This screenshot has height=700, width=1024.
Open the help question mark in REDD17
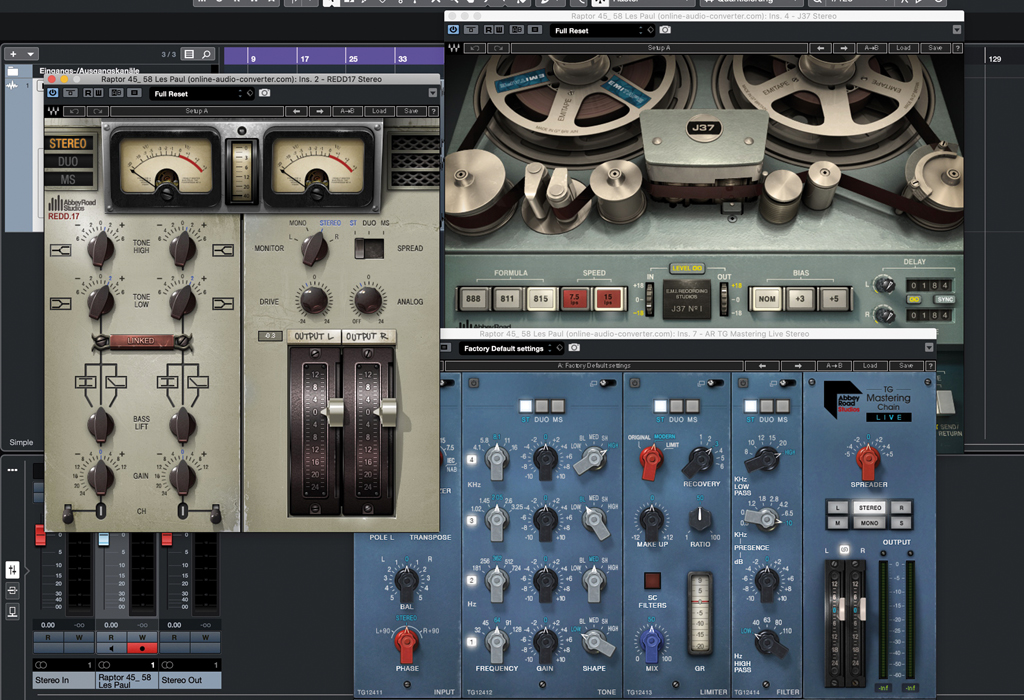point(433,111)
